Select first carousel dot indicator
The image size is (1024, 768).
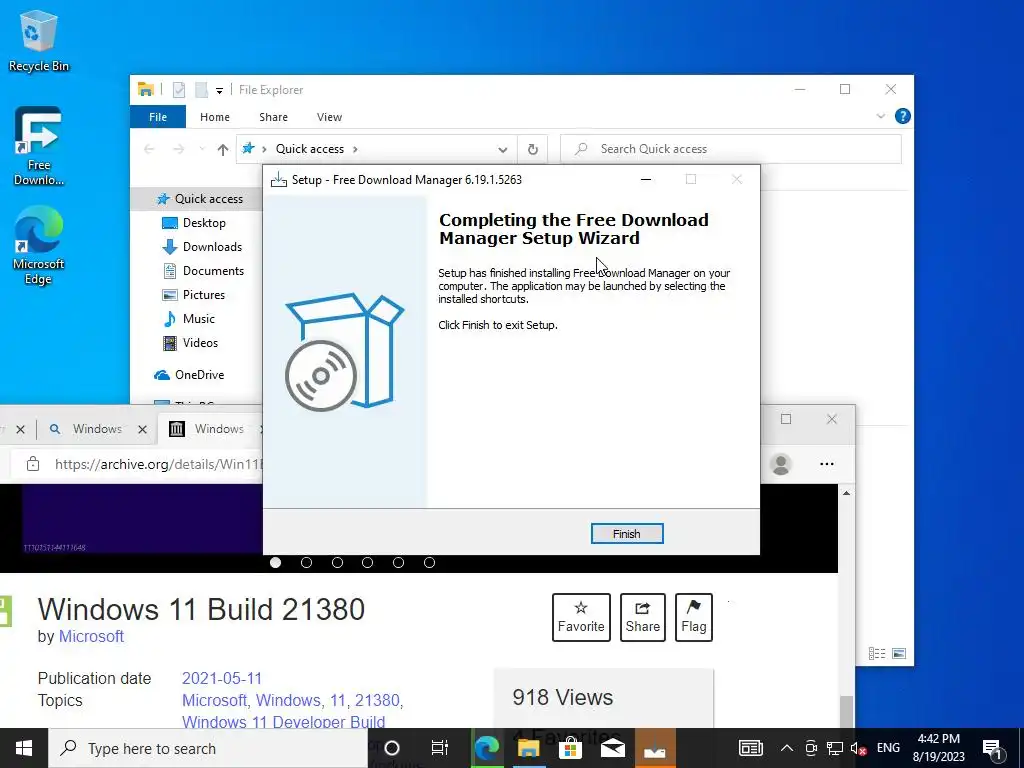click(276, 563)
